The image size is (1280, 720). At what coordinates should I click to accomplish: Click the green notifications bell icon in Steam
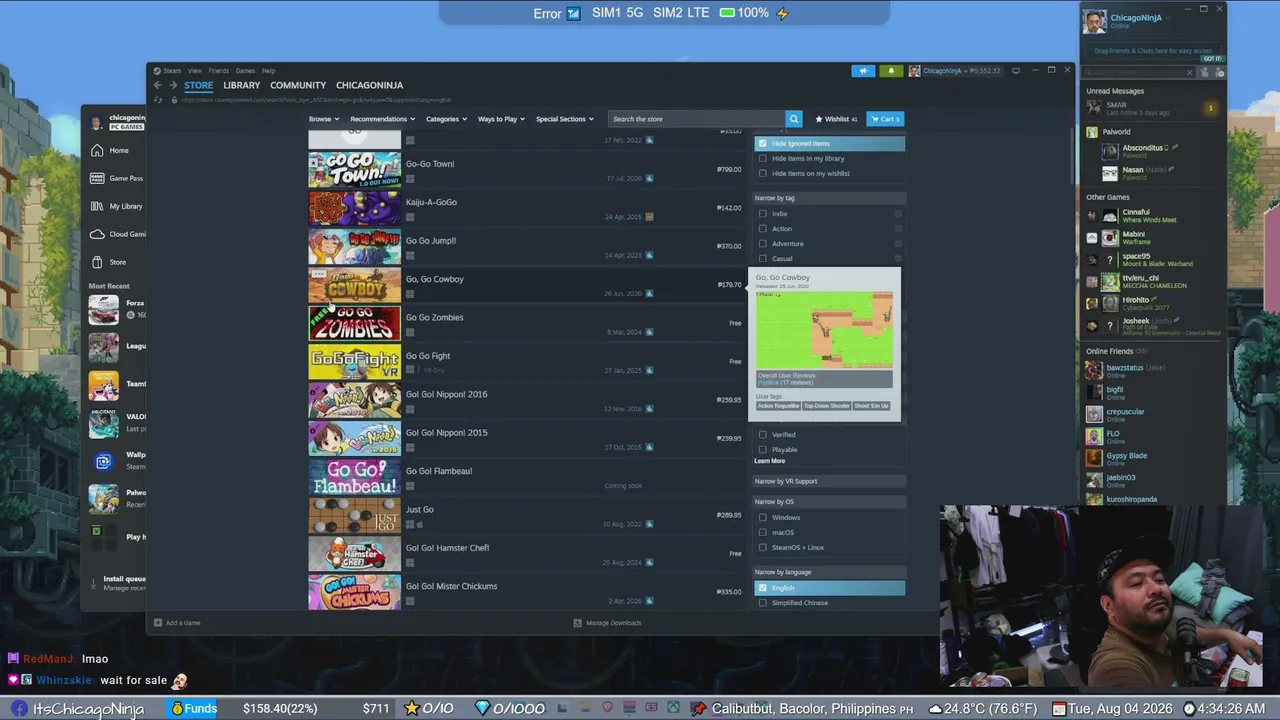(x=890, y=71)
